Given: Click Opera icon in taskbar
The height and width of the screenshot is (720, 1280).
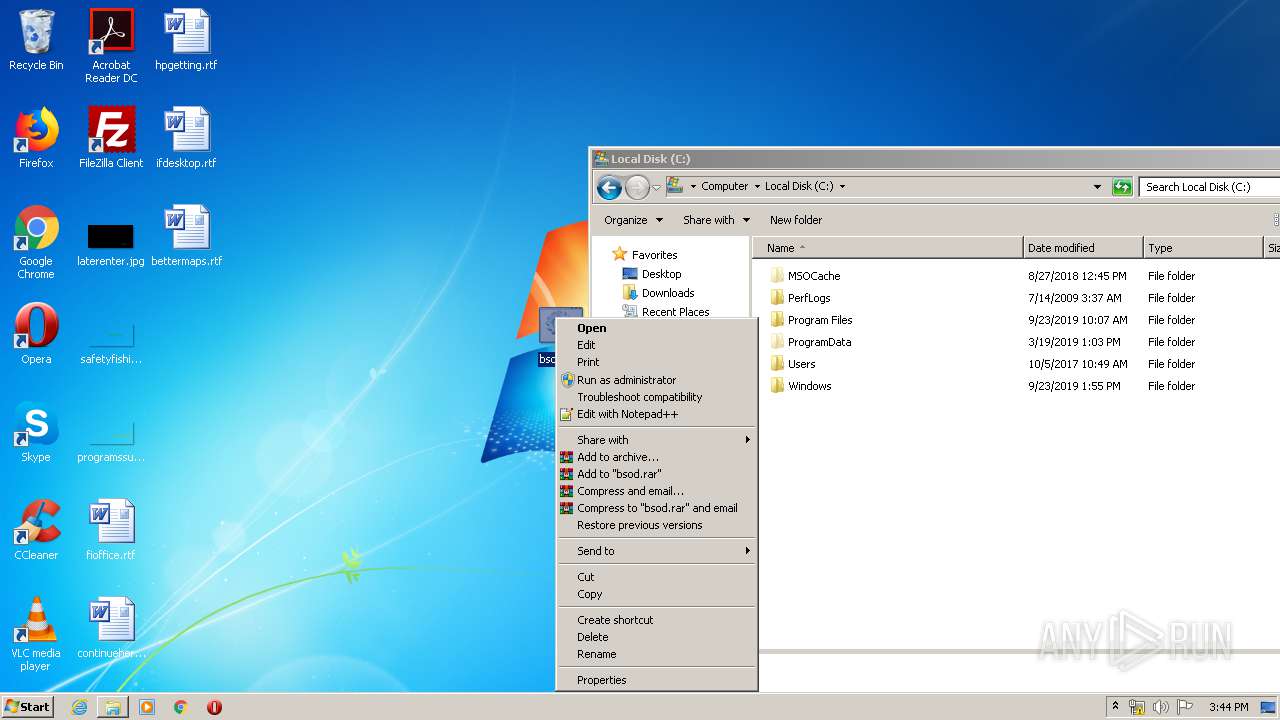Looking at the screenshot, I should coord(214,707).
